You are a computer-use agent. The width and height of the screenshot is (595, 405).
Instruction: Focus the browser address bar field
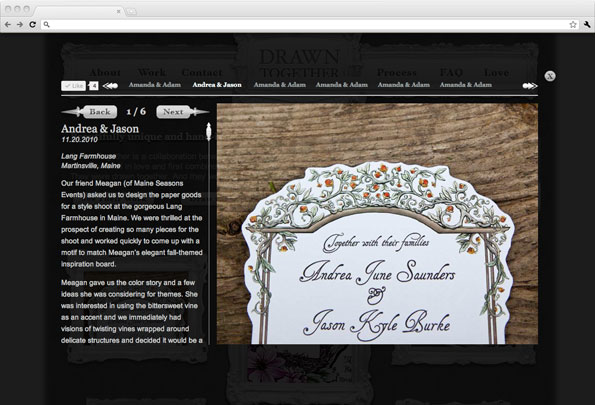(x=310, y=25)
